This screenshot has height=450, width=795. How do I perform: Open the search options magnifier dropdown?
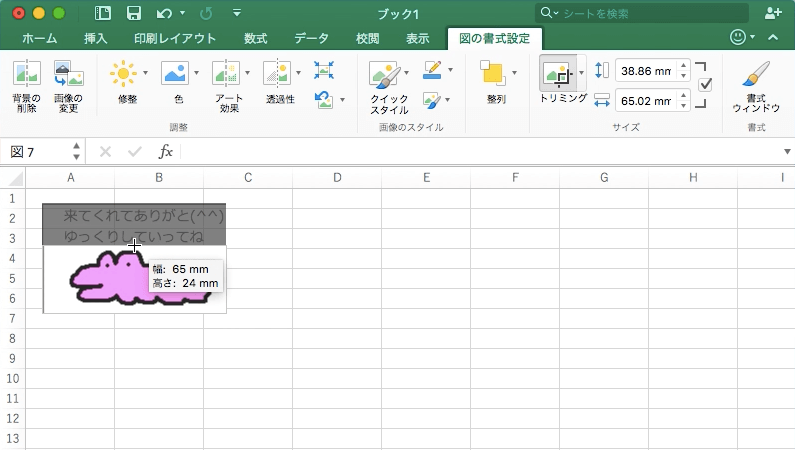point(549,13)
